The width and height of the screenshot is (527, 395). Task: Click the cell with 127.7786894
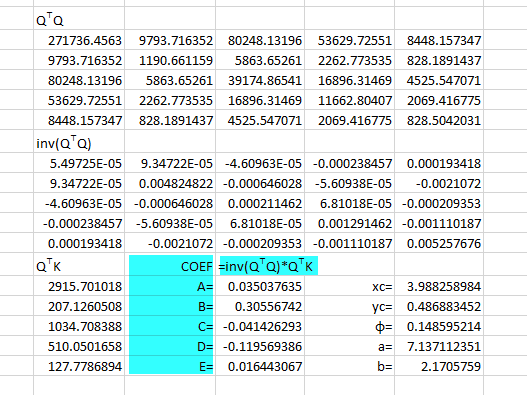[x=79, y=366]
